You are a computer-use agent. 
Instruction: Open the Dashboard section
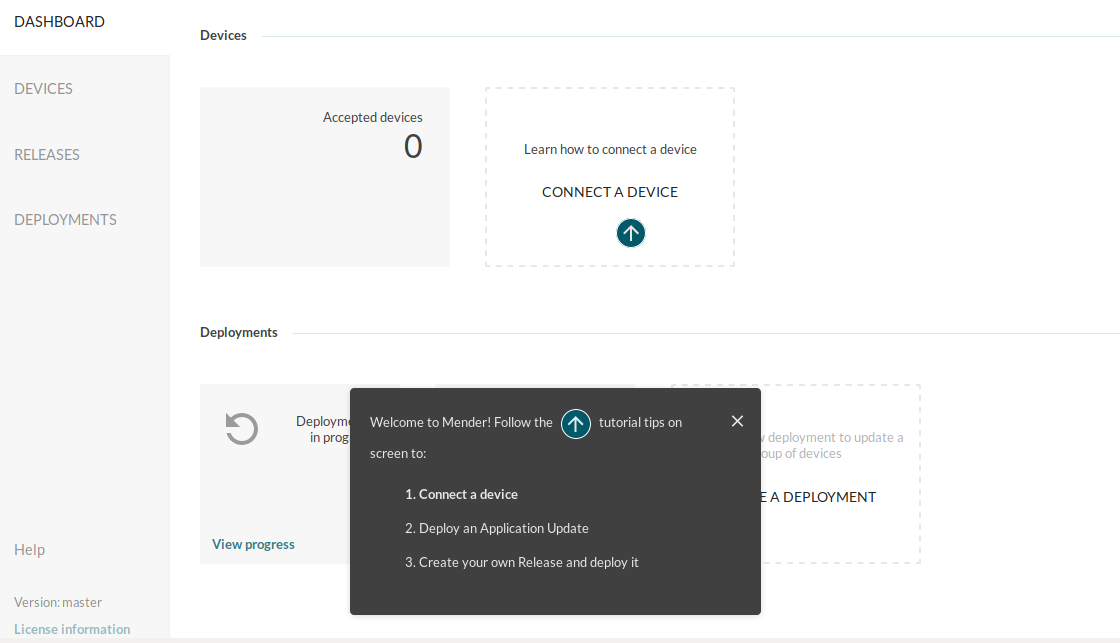59,22
